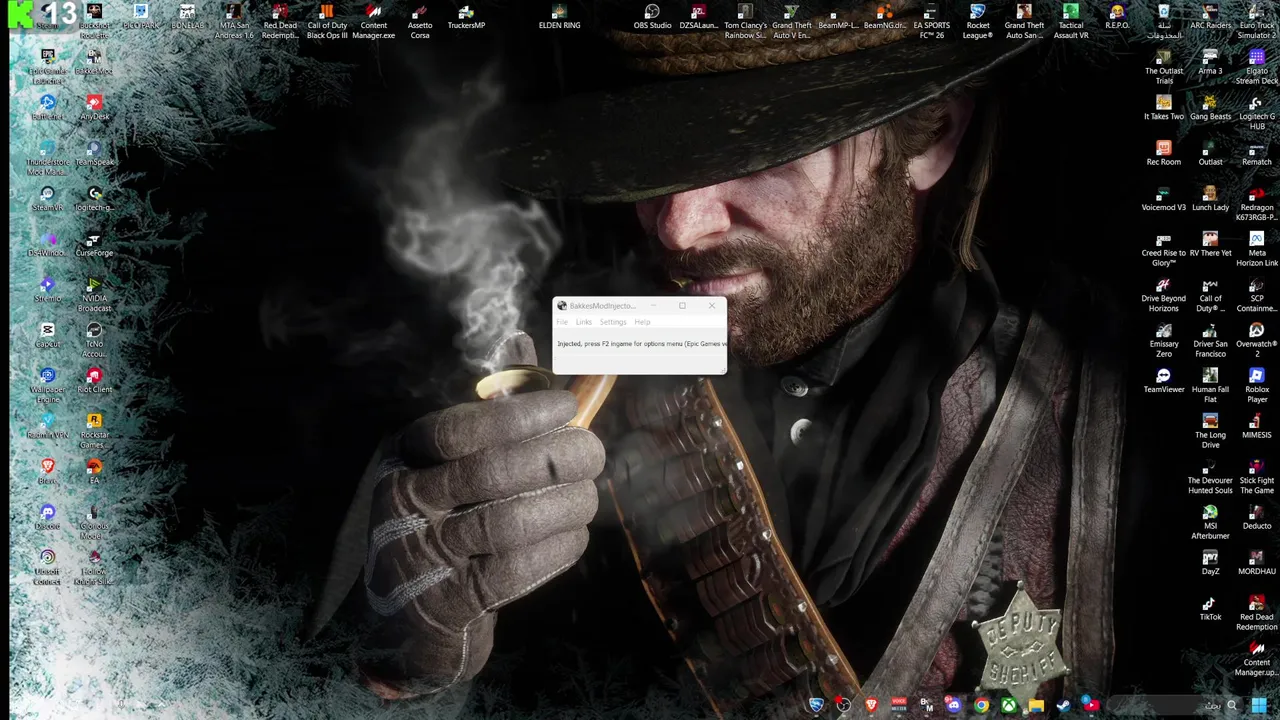This screenshot has height=720, width=1280.
Task: Select the BONELAB desktop shortcut
Action: pos(187,17)
